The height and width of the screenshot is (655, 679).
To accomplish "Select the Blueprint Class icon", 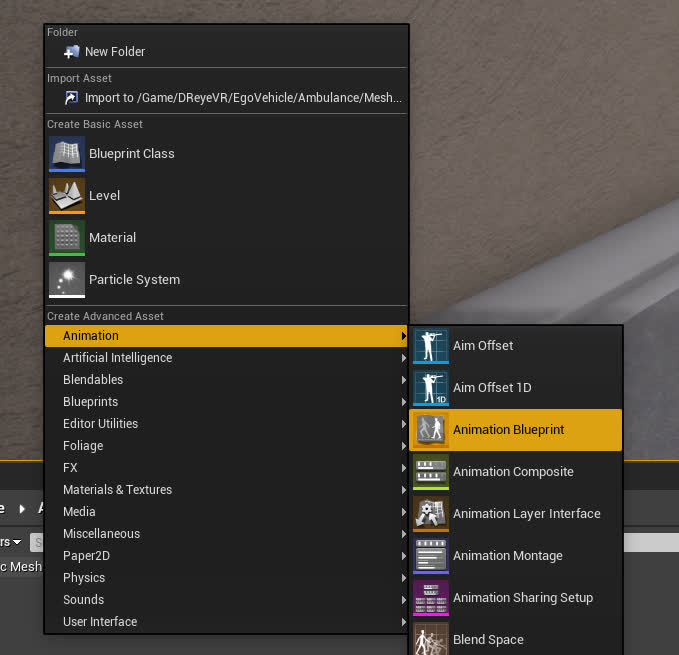I will [67, 154].
